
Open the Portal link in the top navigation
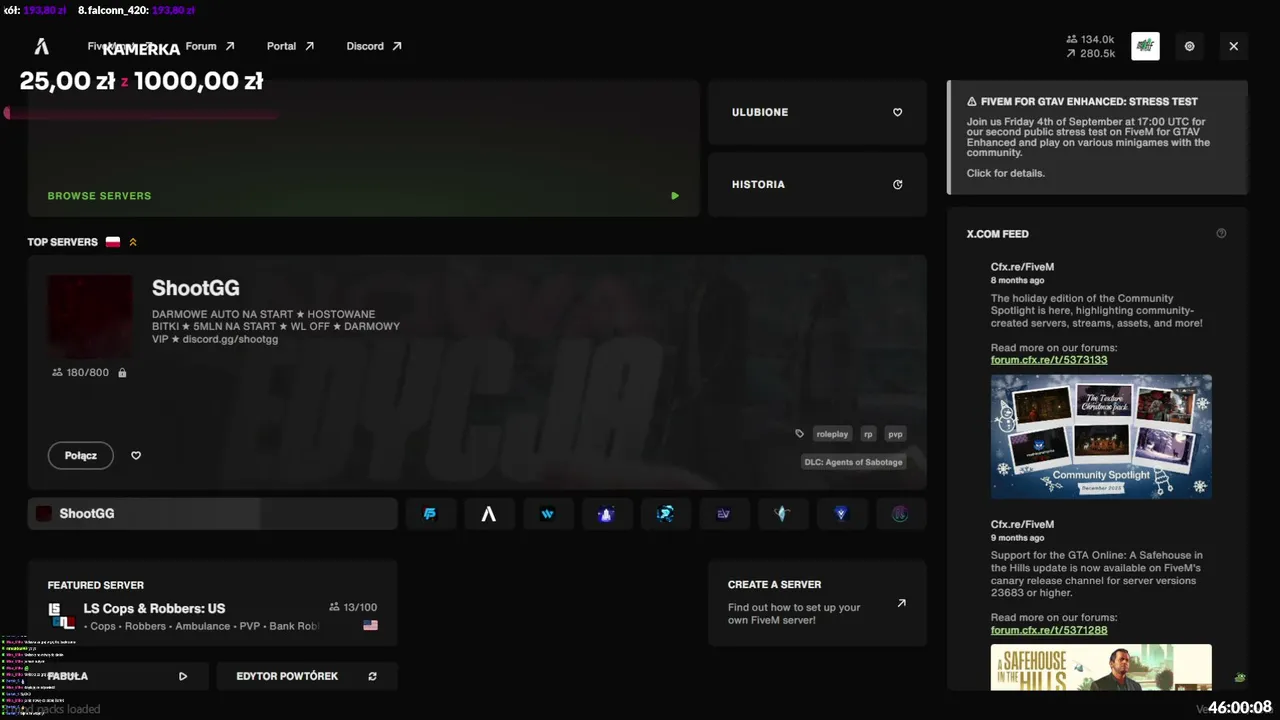point(291,46)
